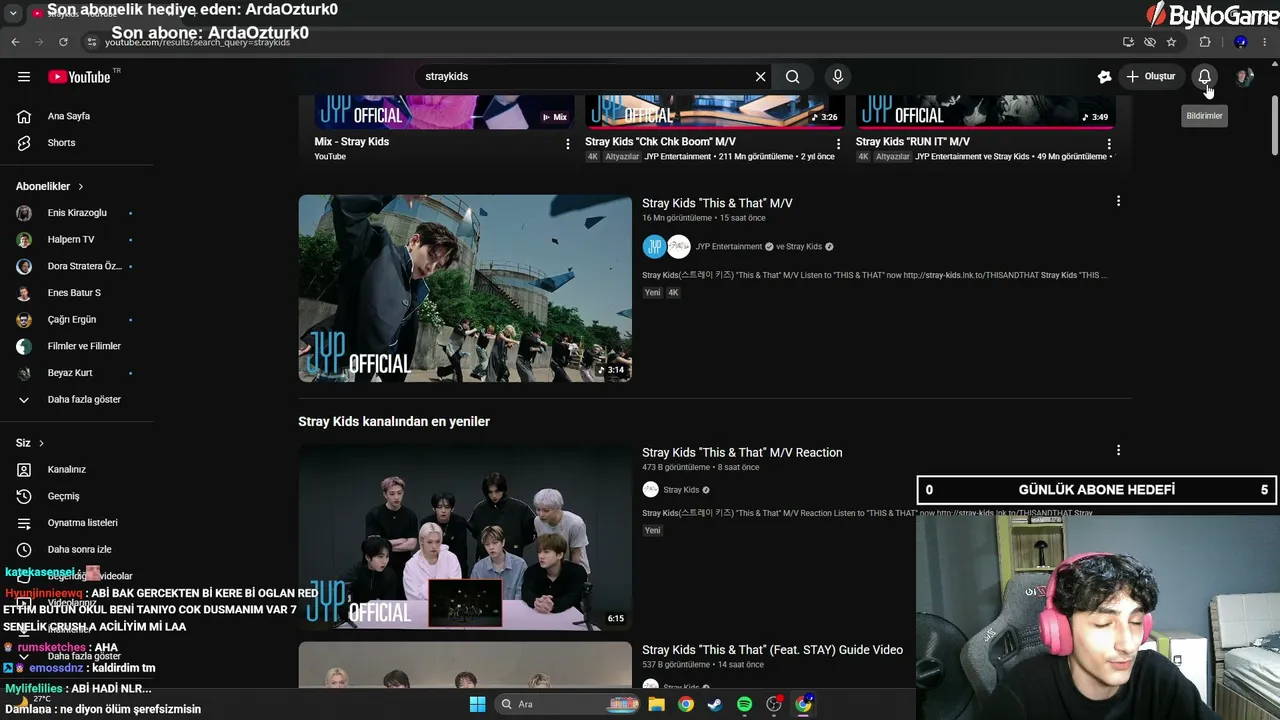Go back with the browser back arrow

[x=15, y=42]
